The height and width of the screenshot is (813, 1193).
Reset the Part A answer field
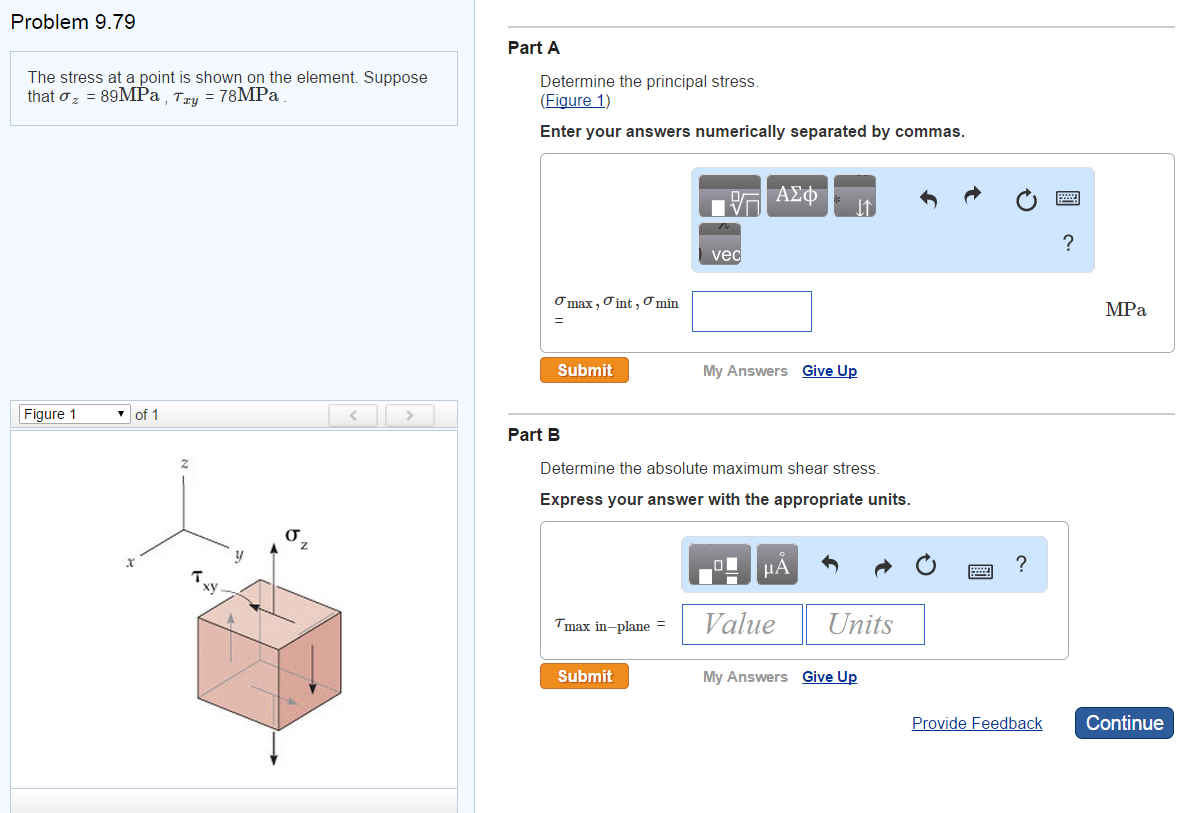point(1026,201)
